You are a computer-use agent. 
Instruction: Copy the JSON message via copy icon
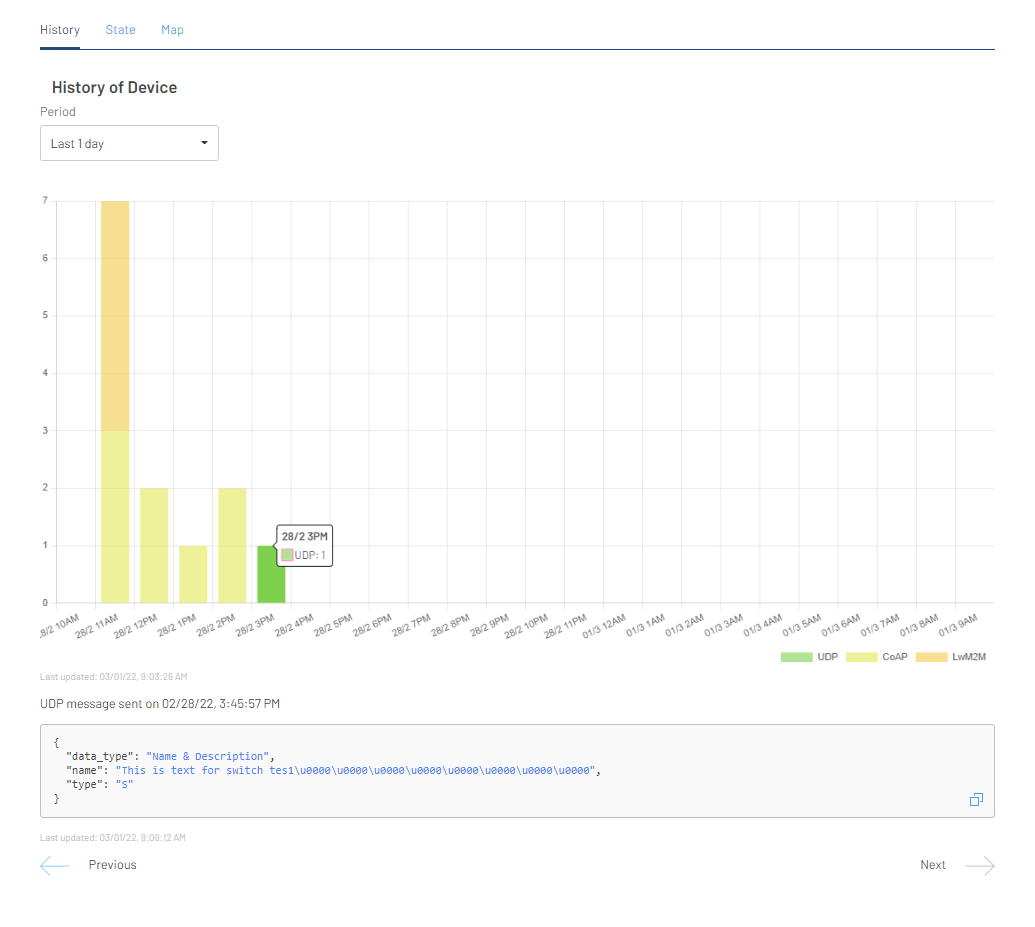point(976,800)
